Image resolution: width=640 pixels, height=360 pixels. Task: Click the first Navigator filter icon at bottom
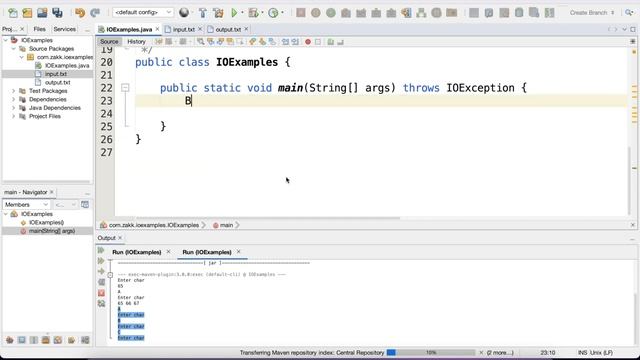[x=9, y=340]
